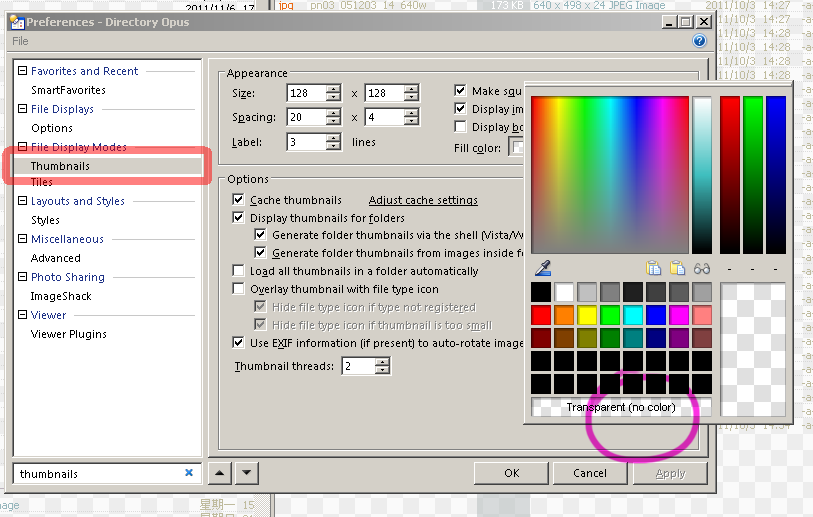Viewport: 813px width, 517px height.
Task: Collapse the File Displays category
Action: click(x=22, y=108)
